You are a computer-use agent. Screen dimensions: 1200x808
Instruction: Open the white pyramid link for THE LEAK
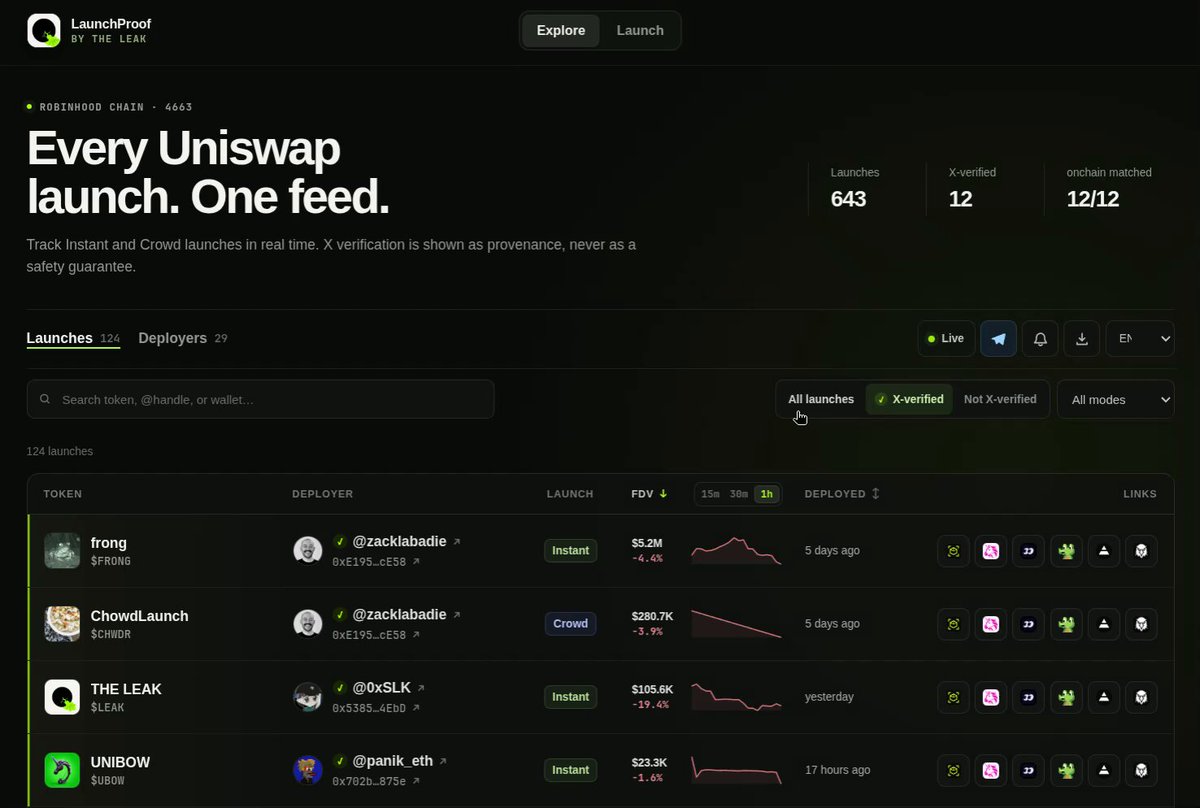1103,697
